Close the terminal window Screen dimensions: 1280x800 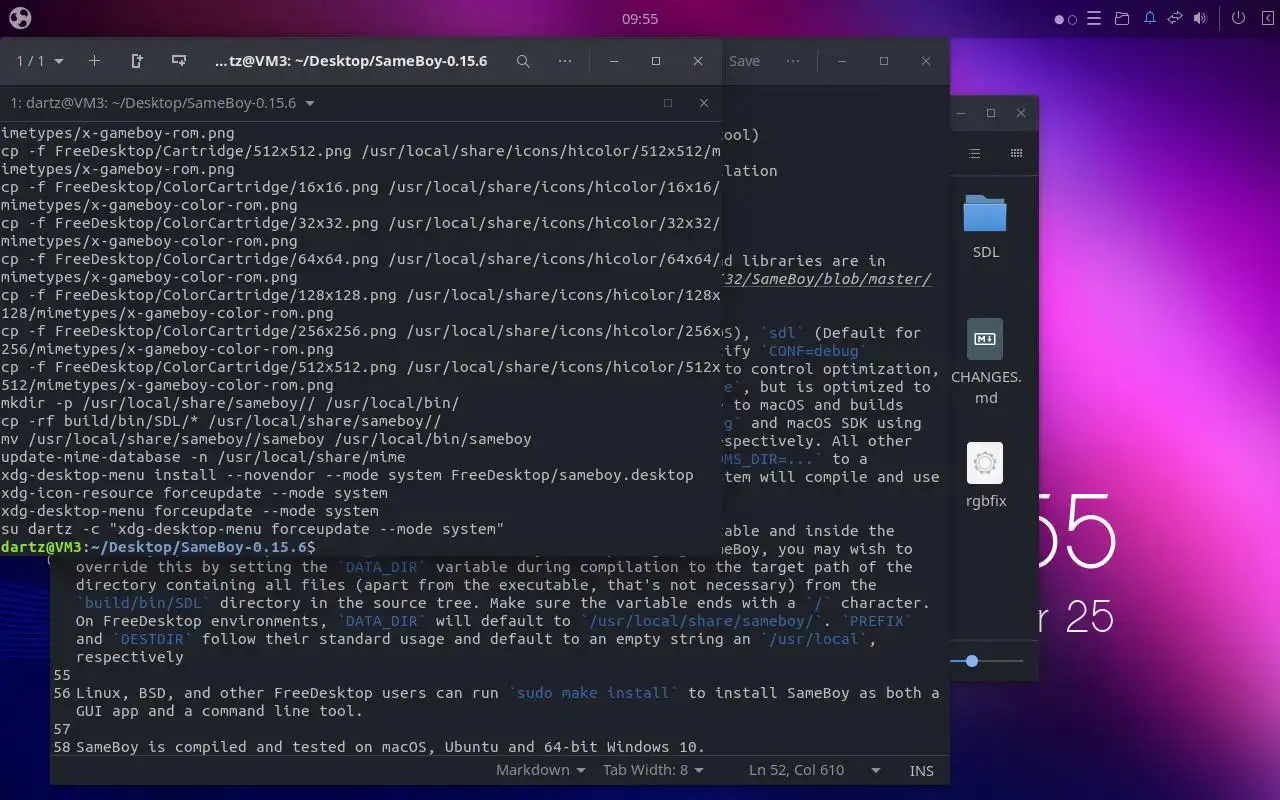(698, 61)
